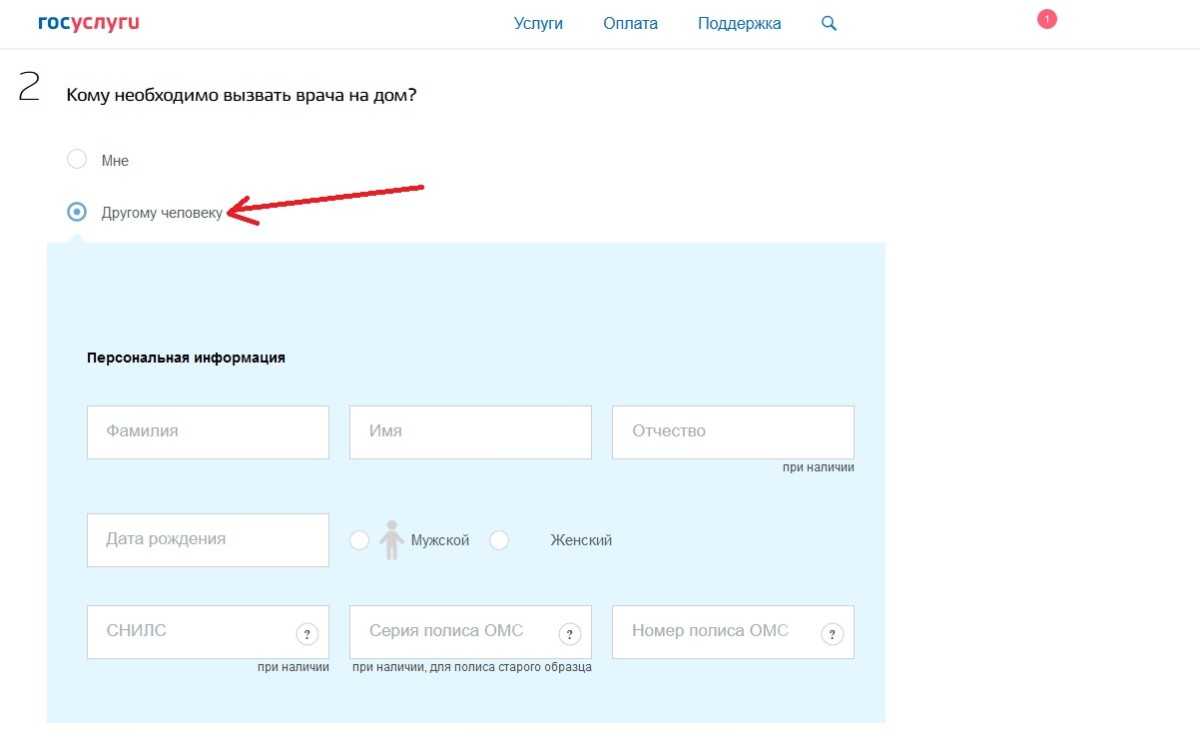This screenshot has height=752, width=1200.
Task: Click the gray person gender icon
Action: click(x=391, y=540)
